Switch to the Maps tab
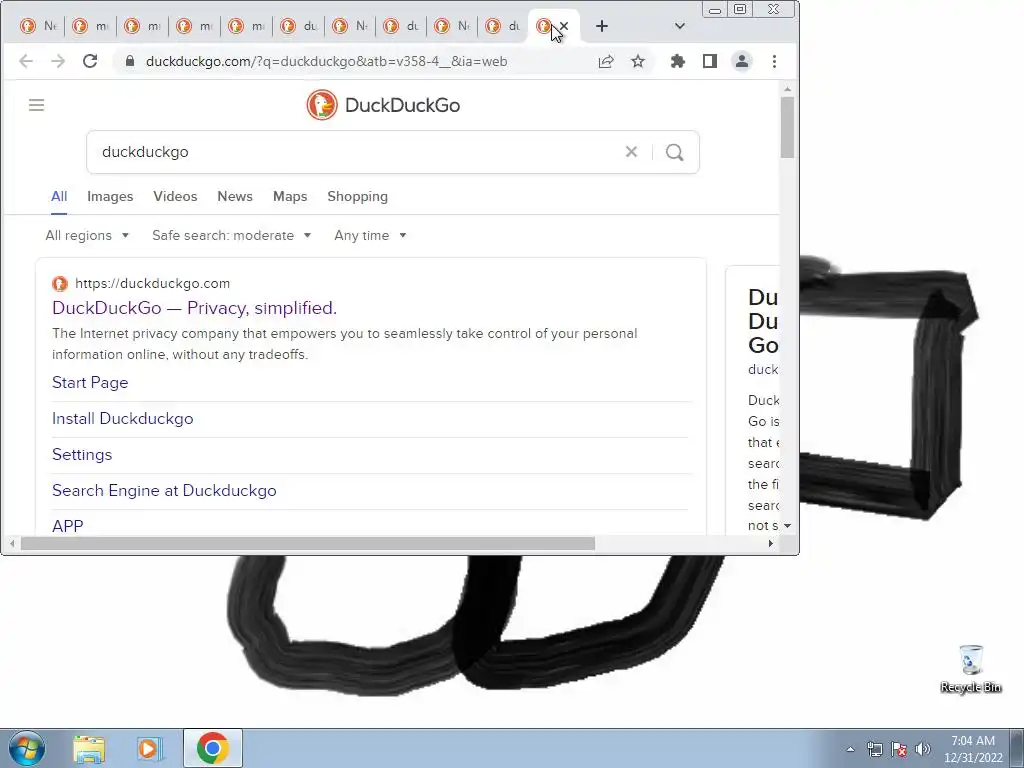The width and height of the screenshot is (1024, 768). (x=290, y=197)
